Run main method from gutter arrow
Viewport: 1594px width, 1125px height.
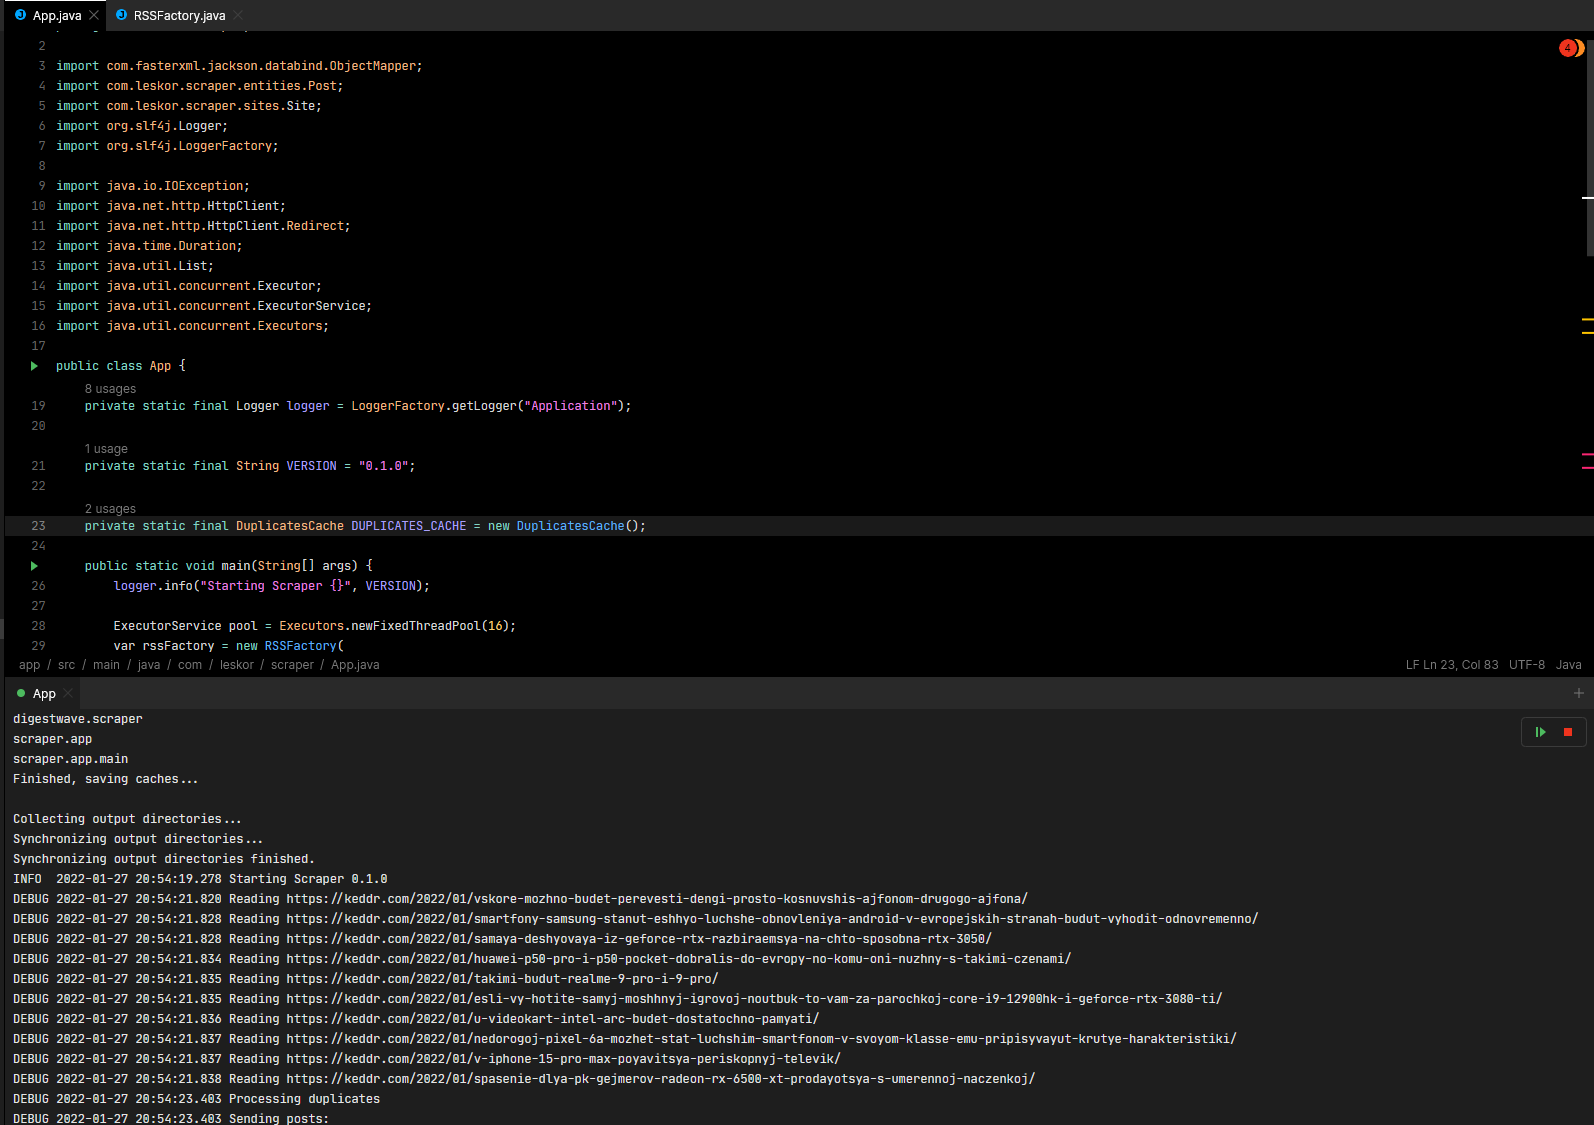pos(34,566)
